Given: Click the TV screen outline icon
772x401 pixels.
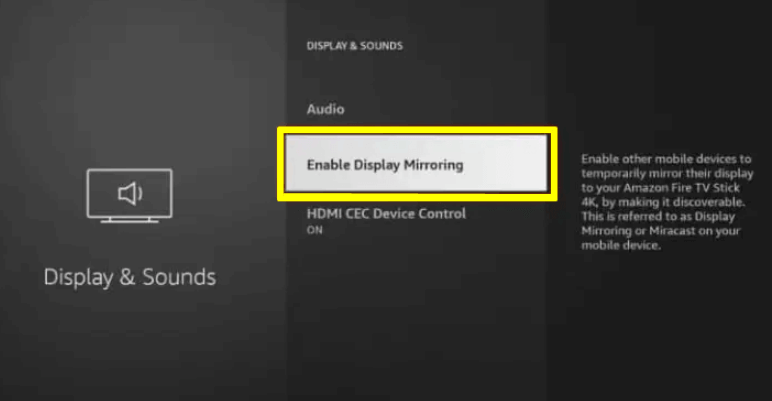Looking at the screenshot, I should (x=129, y=193).
